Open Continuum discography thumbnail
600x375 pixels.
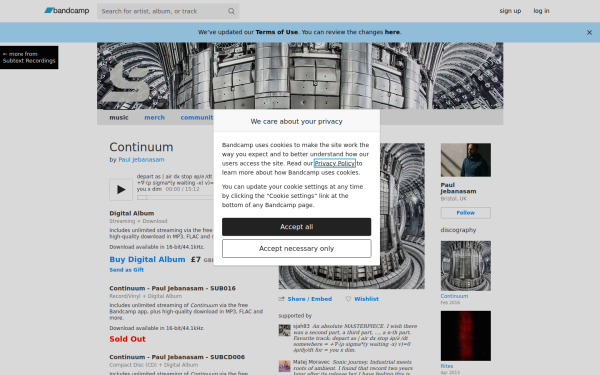466,266
